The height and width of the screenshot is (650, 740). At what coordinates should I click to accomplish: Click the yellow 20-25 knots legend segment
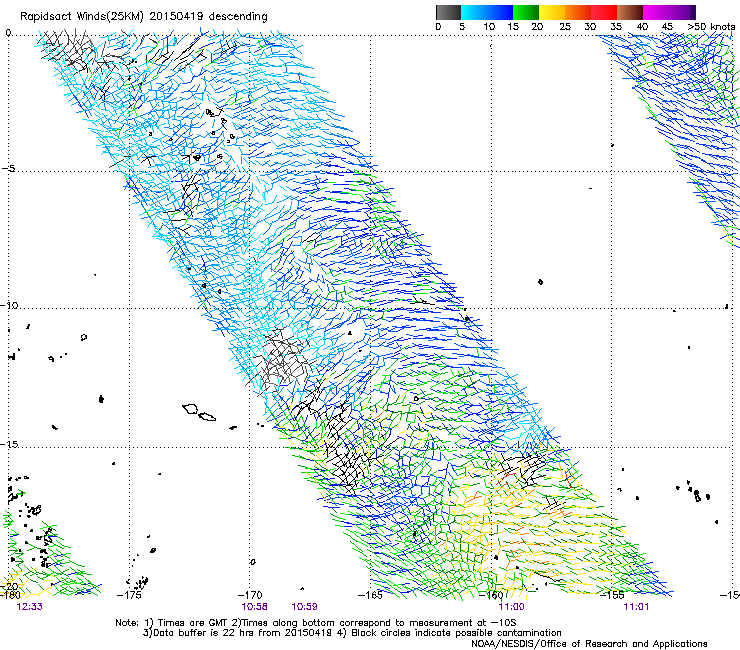click(x=552, y=12)
